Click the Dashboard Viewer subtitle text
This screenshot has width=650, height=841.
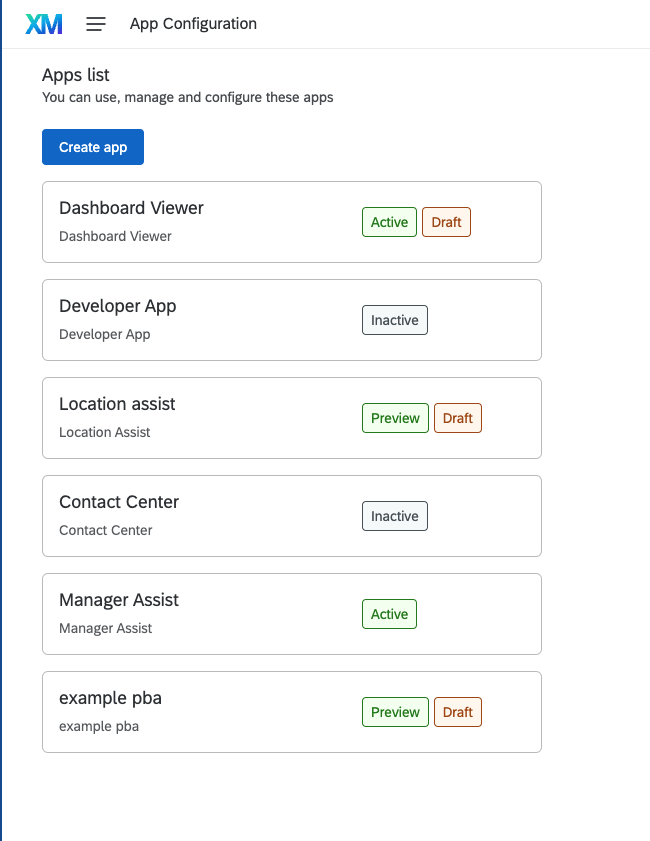(115, 237)
